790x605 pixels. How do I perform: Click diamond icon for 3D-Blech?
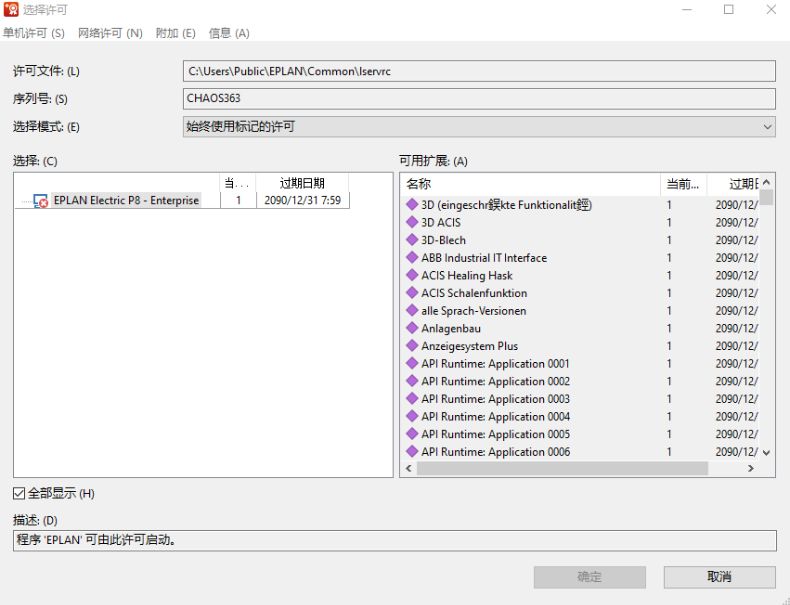(412, 240)
